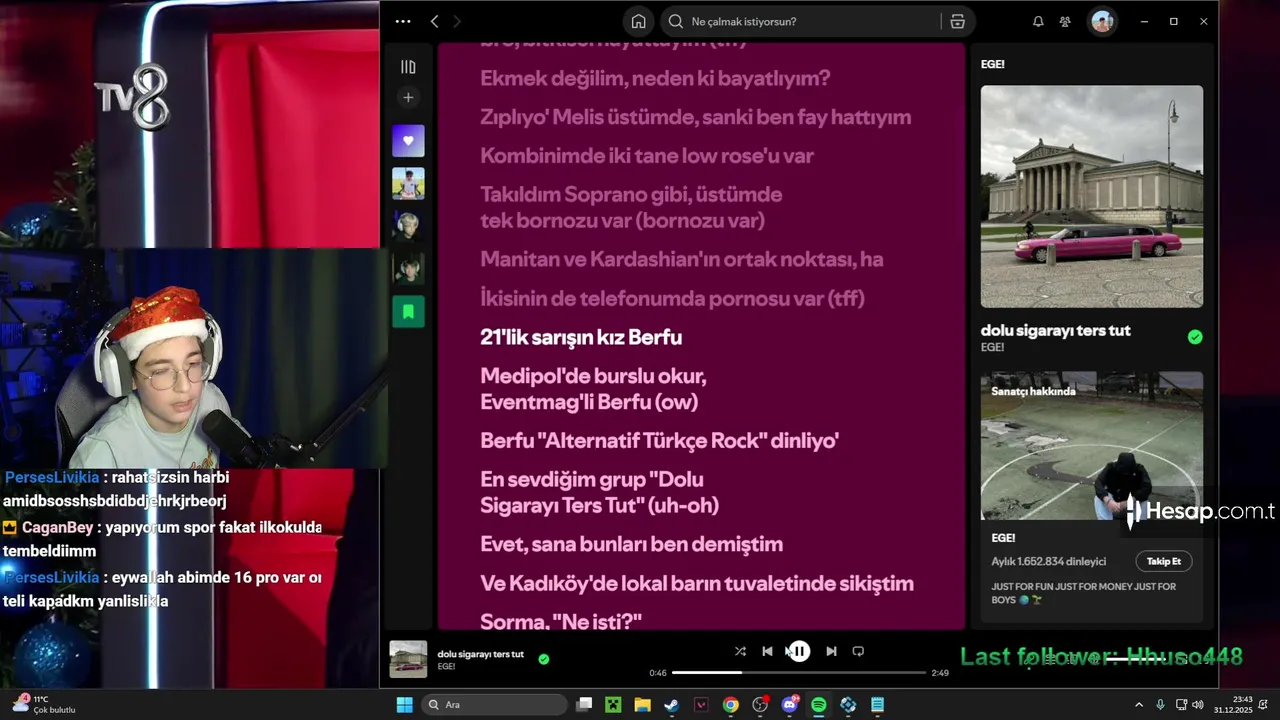Toggle the green saved checkmark in the right panel
The height and width of the screenshot is (720, 1280).
pos(1195,337)
